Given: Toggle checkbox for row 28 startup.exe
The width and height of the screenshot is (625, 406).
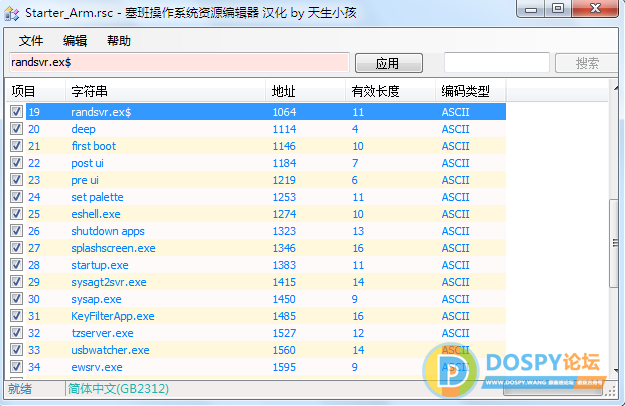Looking at the screenshot, I should pos(16,265).
